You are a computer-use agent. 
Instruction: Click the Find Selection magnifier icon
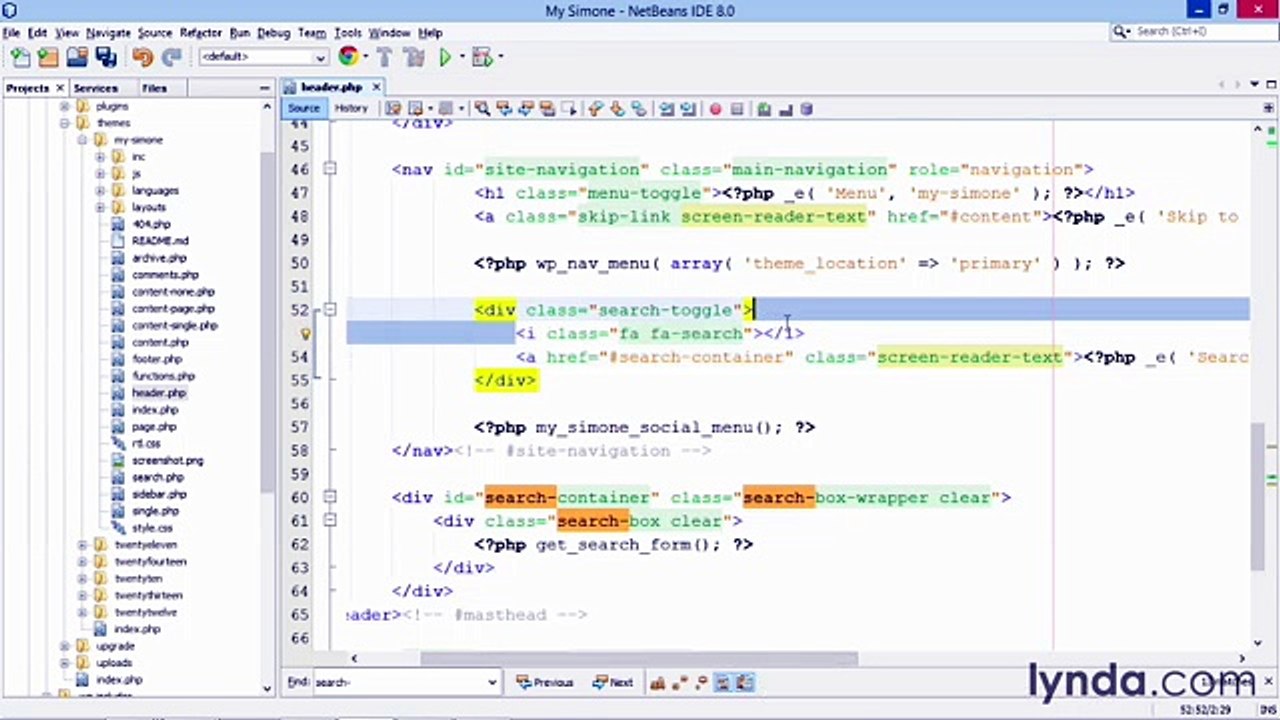coord(482,108)
